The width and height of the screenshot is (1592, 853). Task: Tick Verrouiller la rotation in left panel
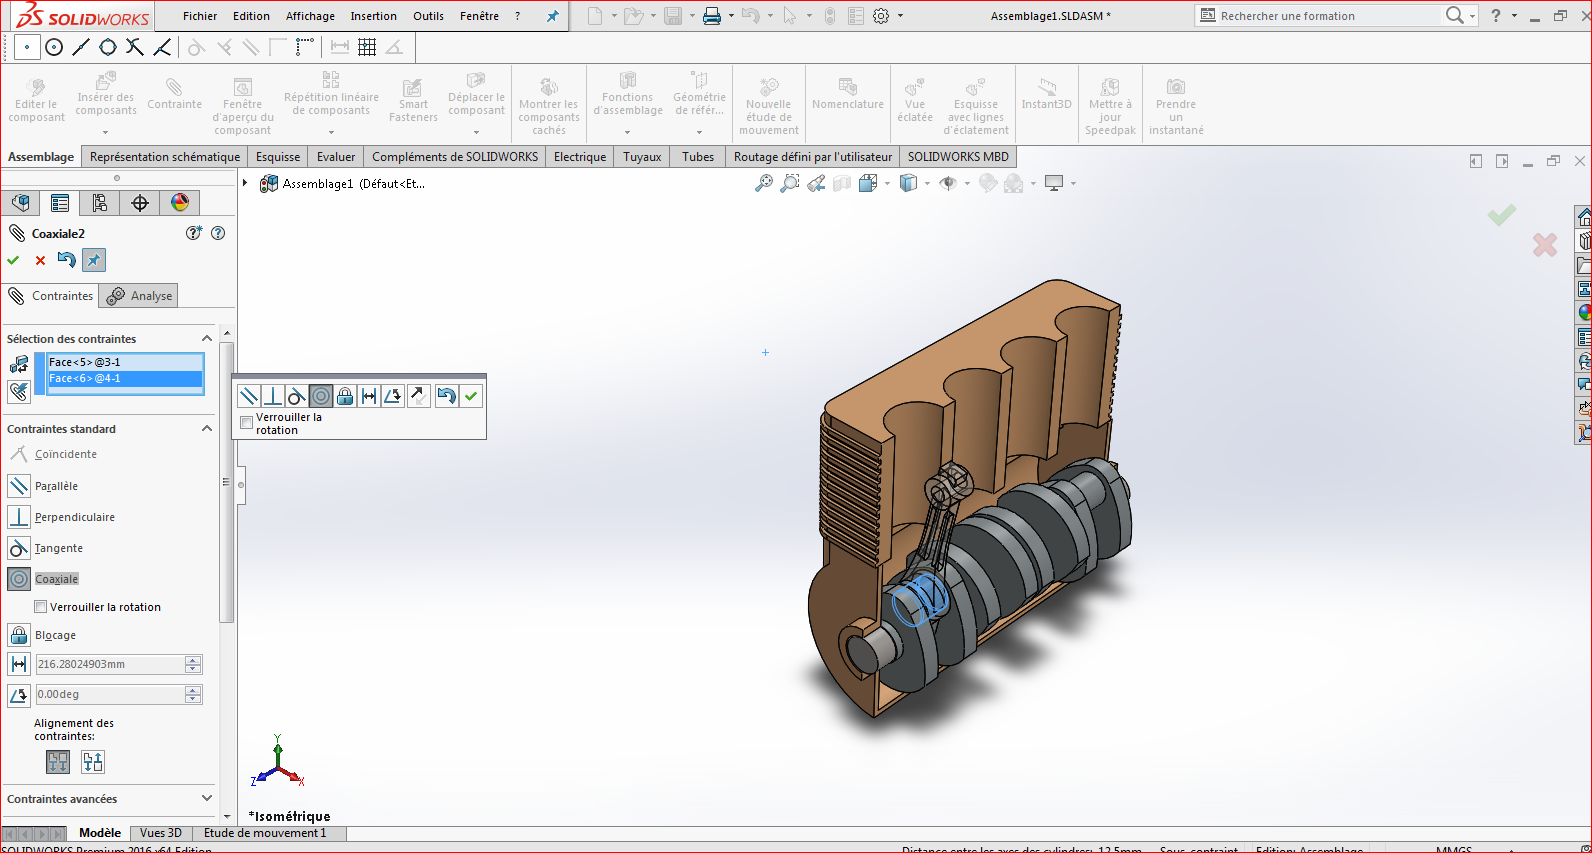pyautogui.click(x=41, y=607)
